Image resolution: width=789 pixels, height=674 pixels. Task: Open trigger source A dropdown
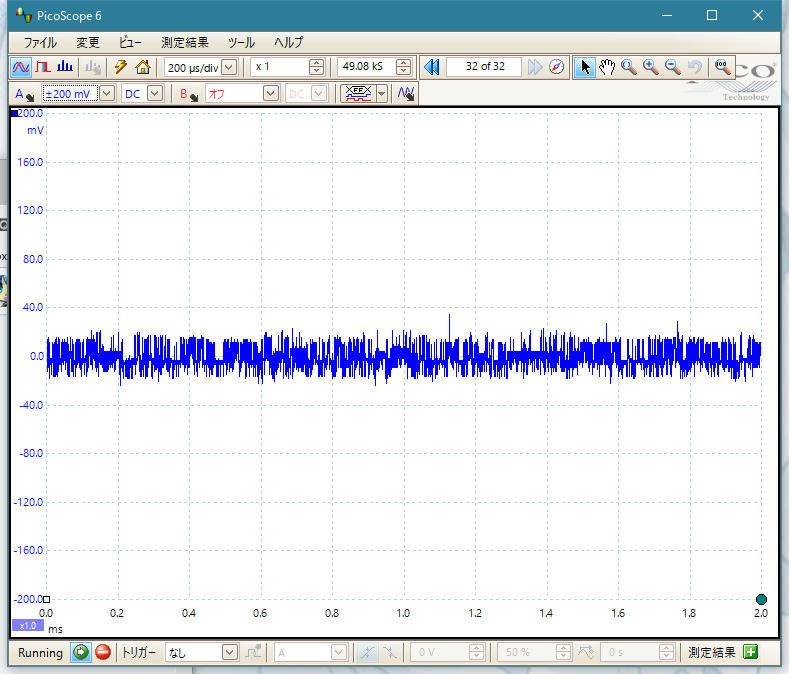pyautogui.click(x=339, y=652)
